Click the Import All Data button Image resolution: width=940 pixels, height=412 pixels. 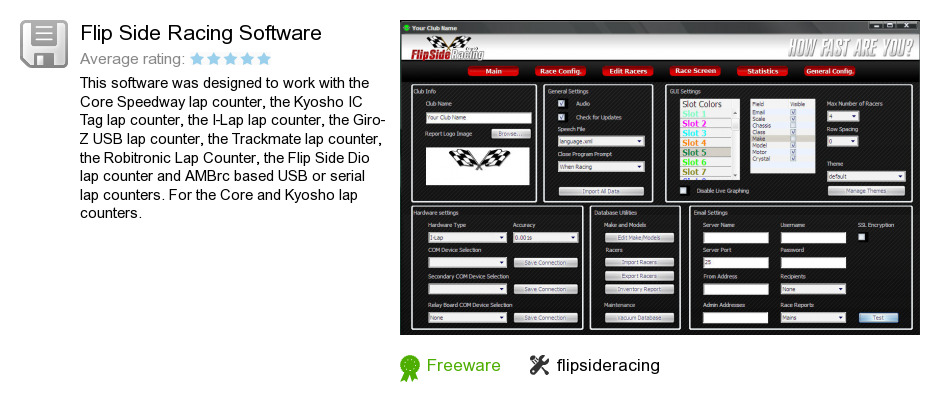(601, 191)
